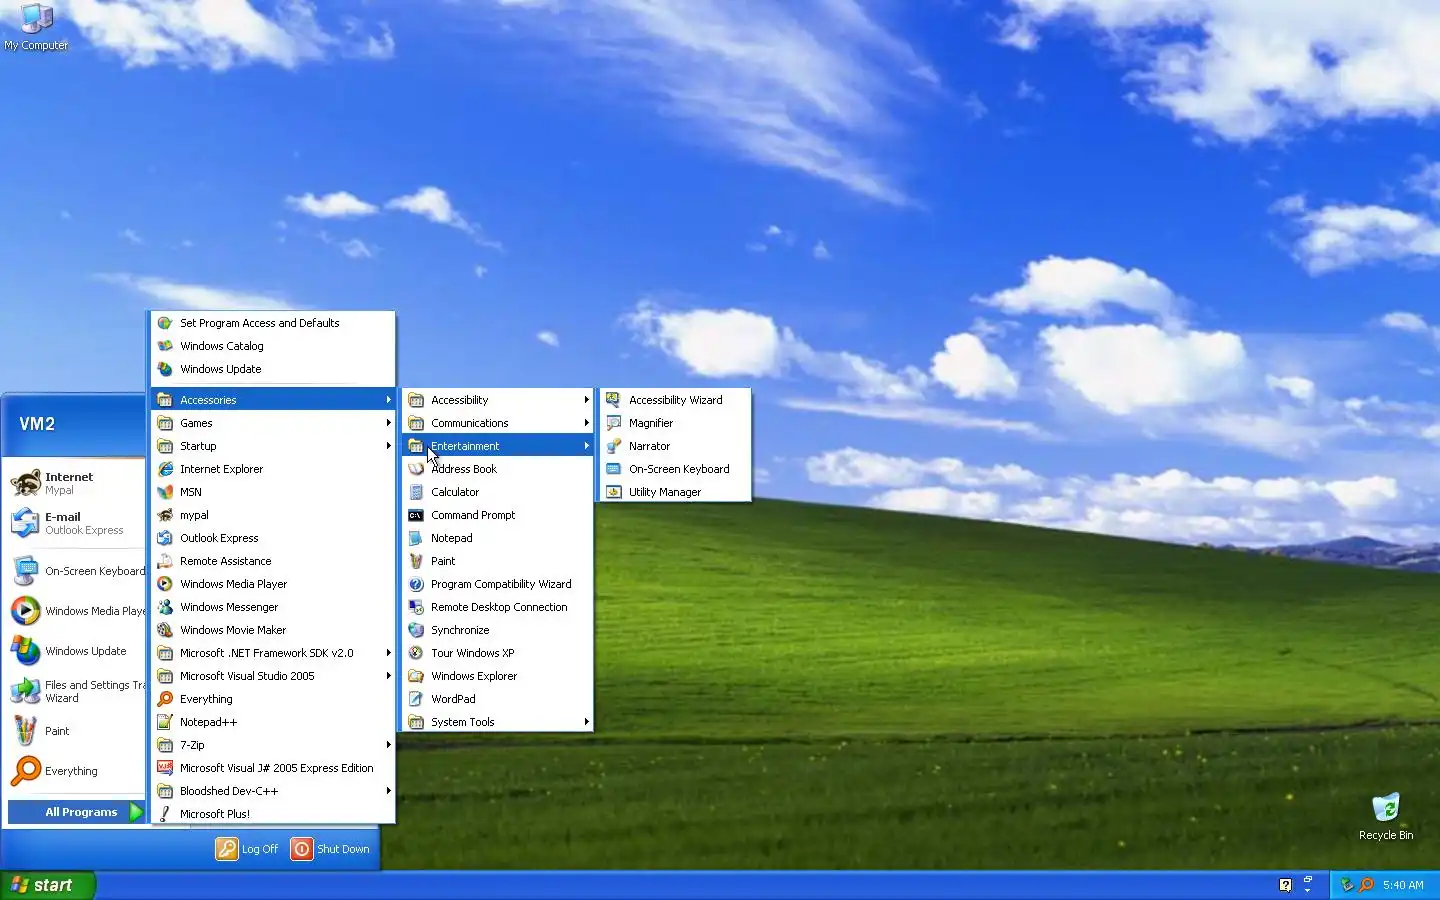Launch Utility Manager
The width and height of the screenshot is (1440, 900).
click(x=675, y=492)
